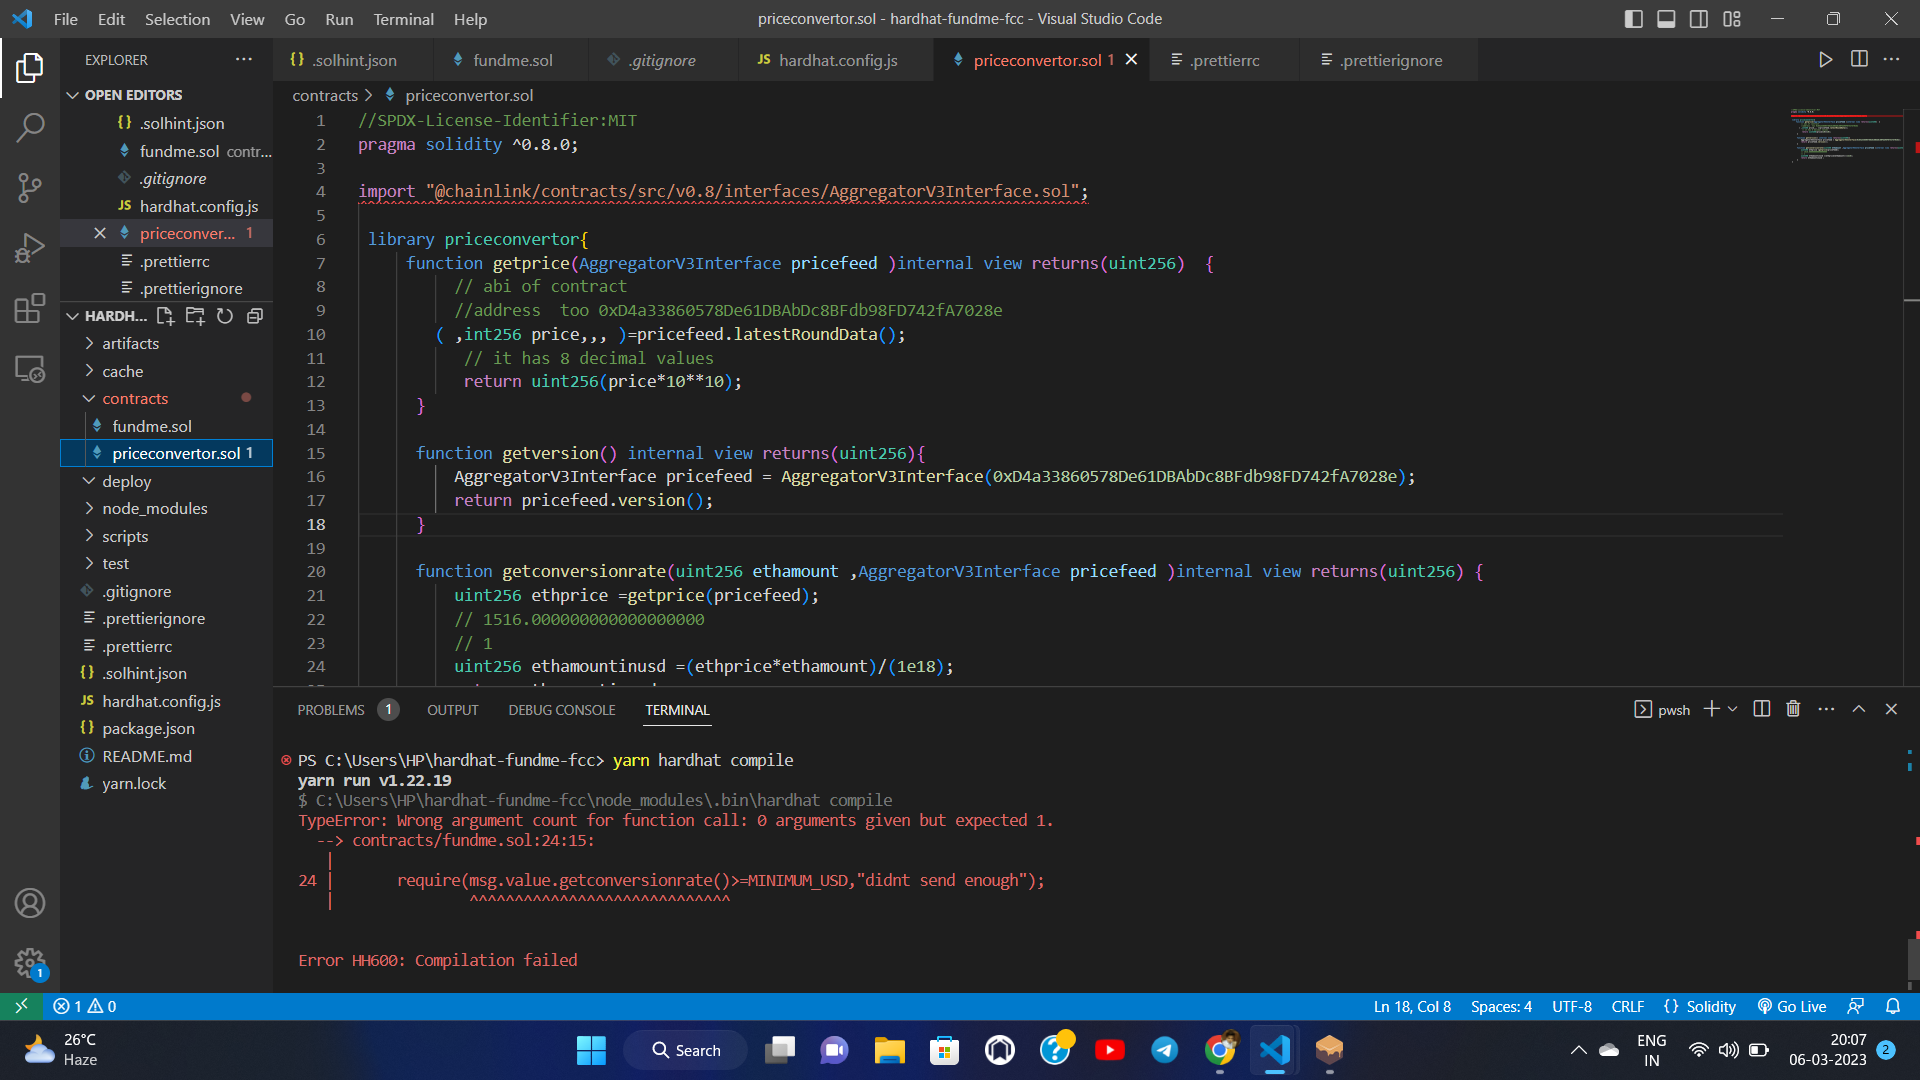This screenshot has height=1080, width=1920.
Task: Click the feedback icon in status bar
Action: (x=1856, y=1006)
